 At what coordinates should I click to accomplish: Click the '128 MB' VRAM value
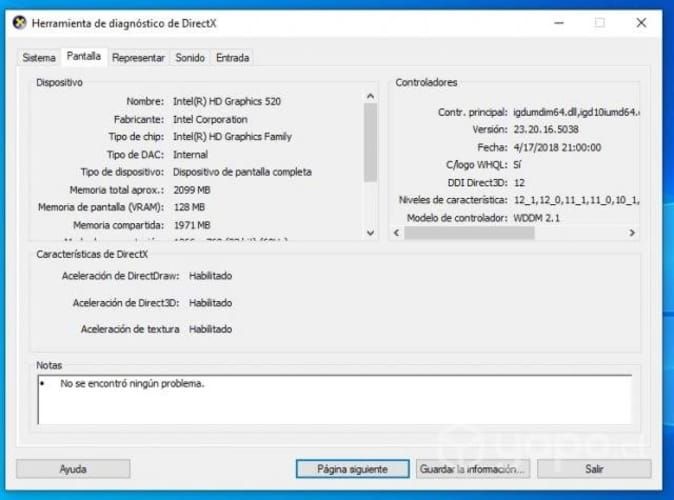click(x=189, y=207)
